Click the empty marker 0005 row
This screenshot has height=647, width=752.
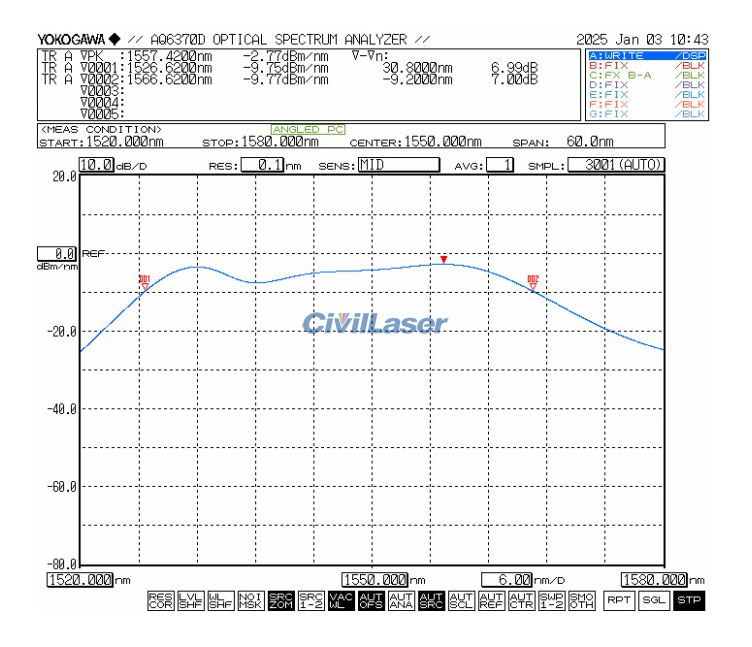tap(102, 114)
